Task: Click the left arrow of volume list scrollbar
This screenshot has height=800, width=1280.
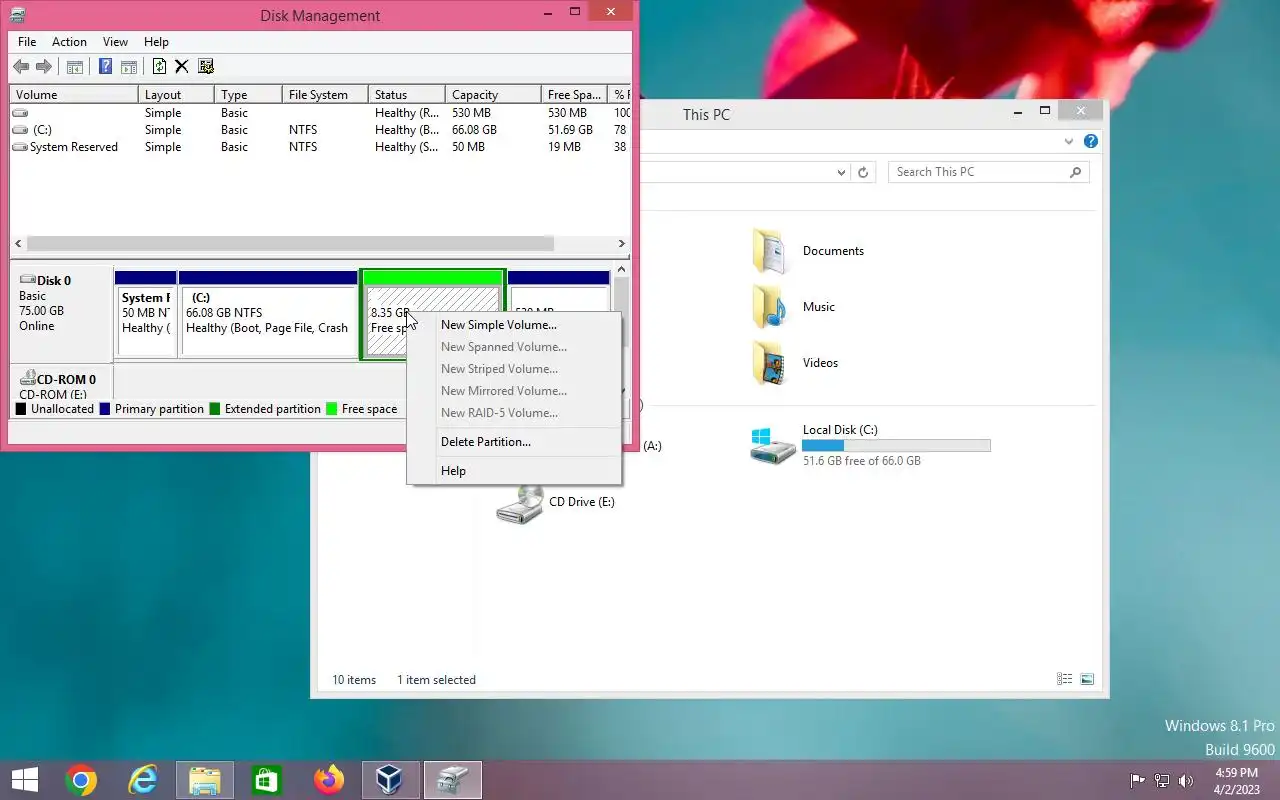Action: [18, 243]
